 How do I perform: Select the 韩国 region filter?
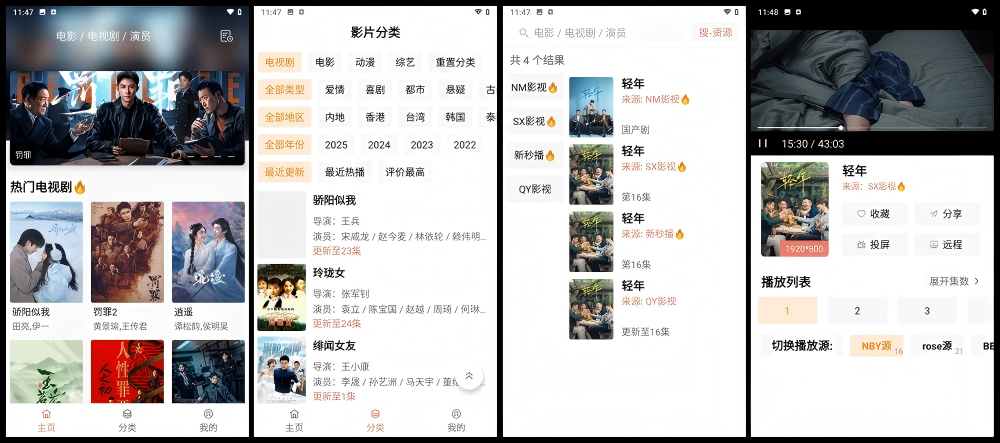(x=455, y=117)
